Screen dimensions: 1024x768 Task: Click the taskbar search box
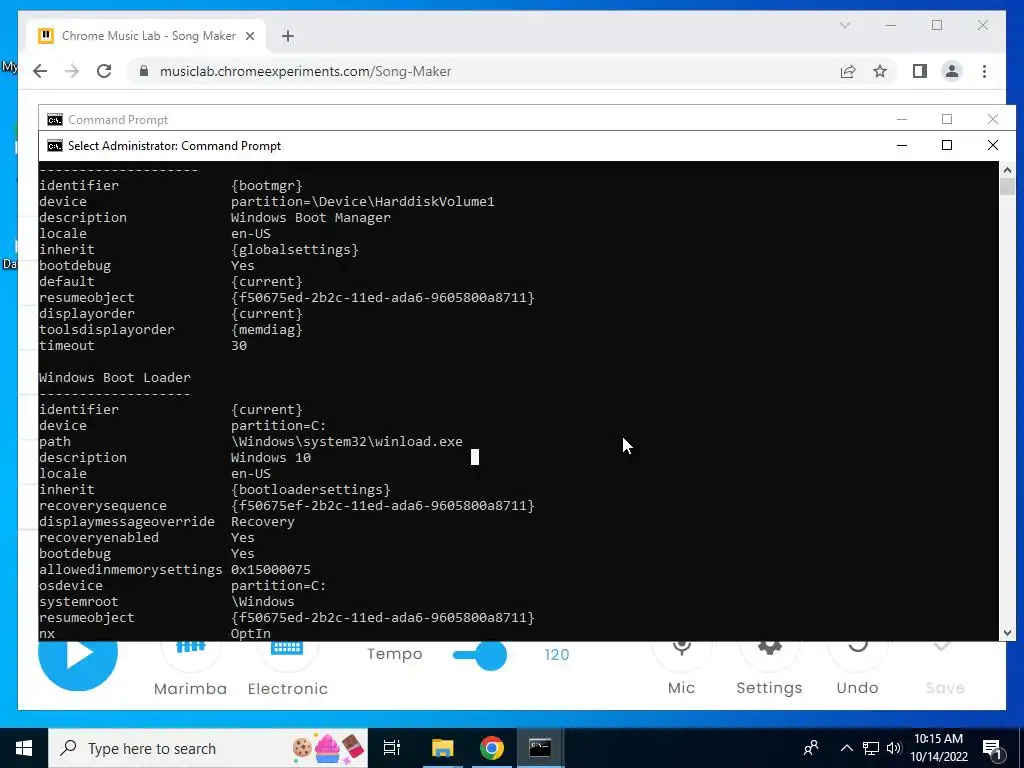coord(208,748)
